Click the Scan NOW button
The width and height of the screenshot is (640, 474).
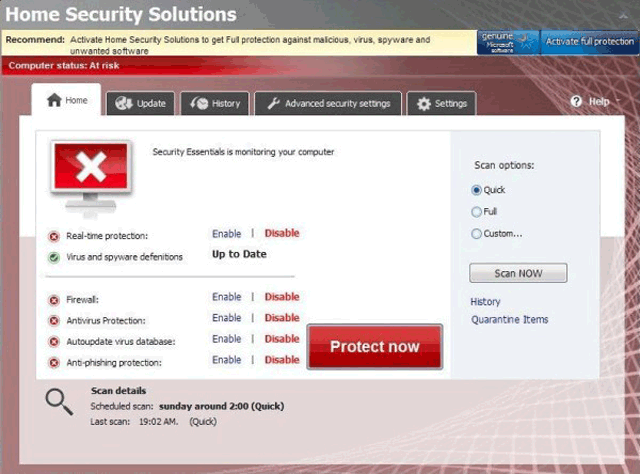click(517, 273)
